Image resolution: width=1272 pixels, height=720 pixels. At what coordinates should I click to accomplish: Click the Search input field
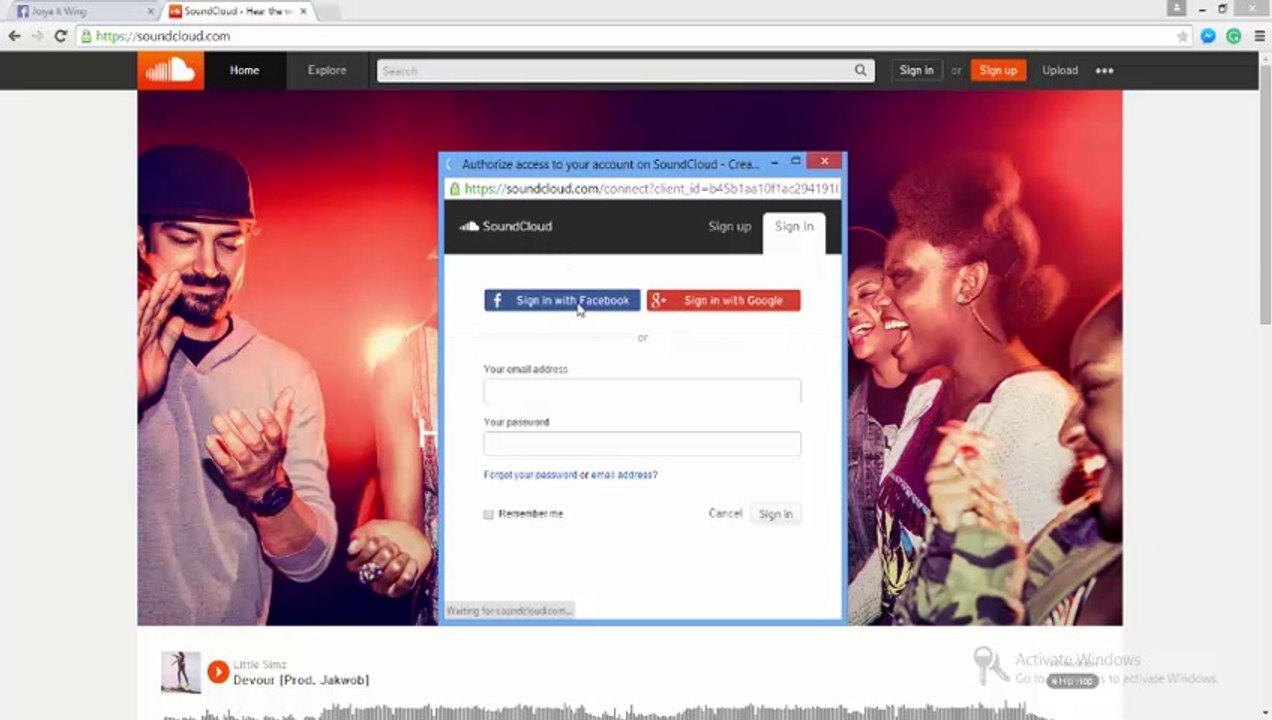coord(614,71)
